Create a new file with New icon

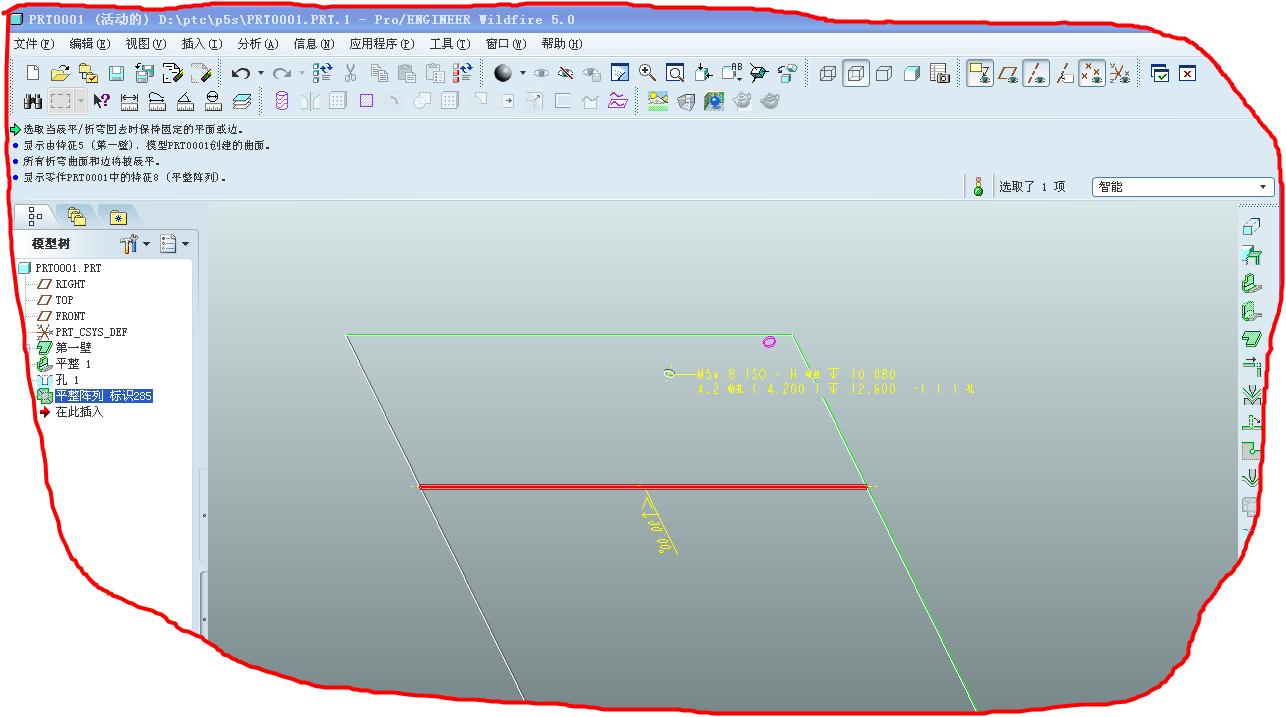[x=33, y=73]
